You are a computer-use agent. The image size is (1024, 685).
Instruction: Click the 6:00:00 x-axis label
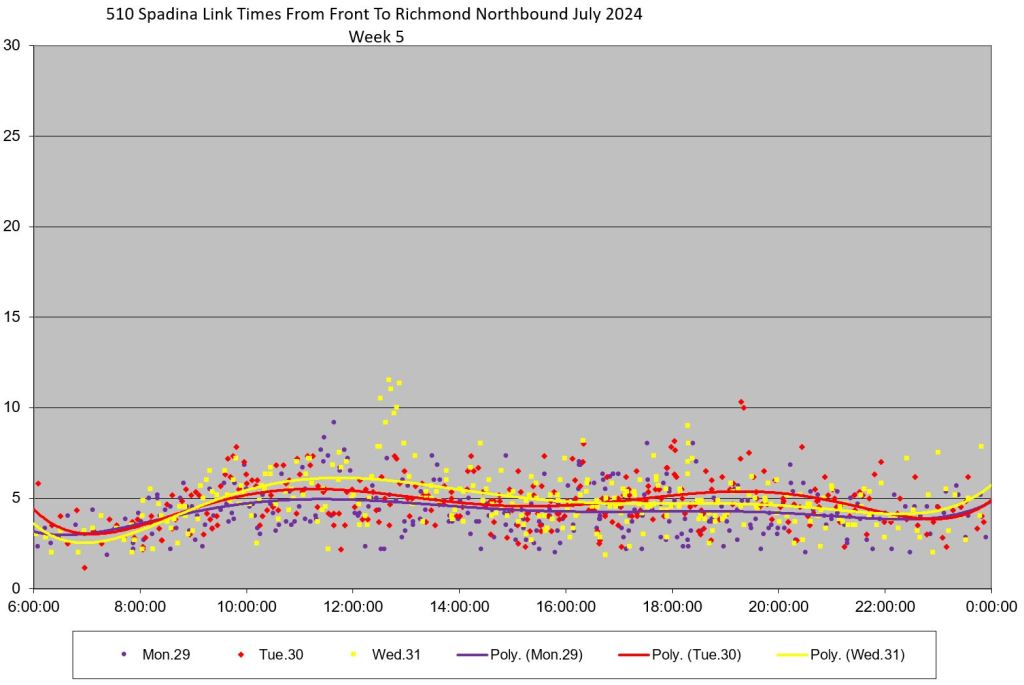tap(34, 606)
